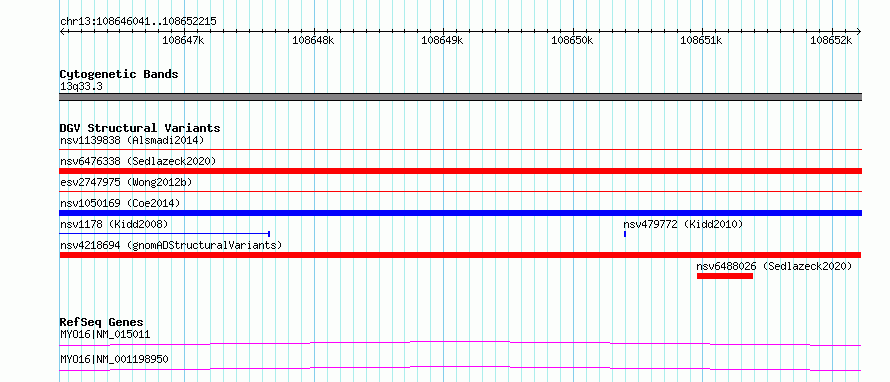Viewport: 890px width, 382px height.
Task: Click the magenta MYO16 NM_001198950 transcript line
Action: tap(460, 368)
